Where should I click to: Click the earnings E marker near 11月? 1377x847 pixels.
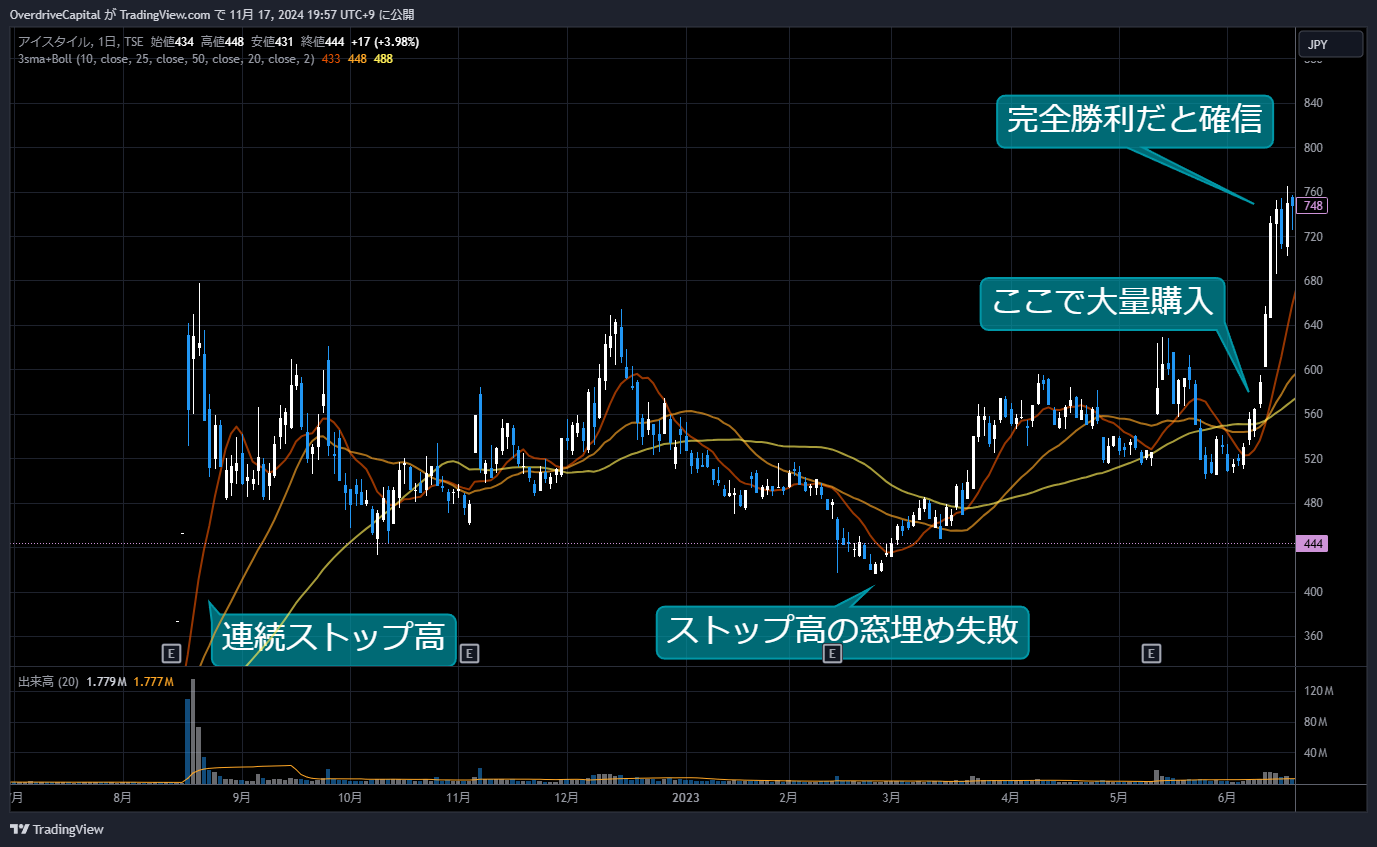(x=470, y=654)
